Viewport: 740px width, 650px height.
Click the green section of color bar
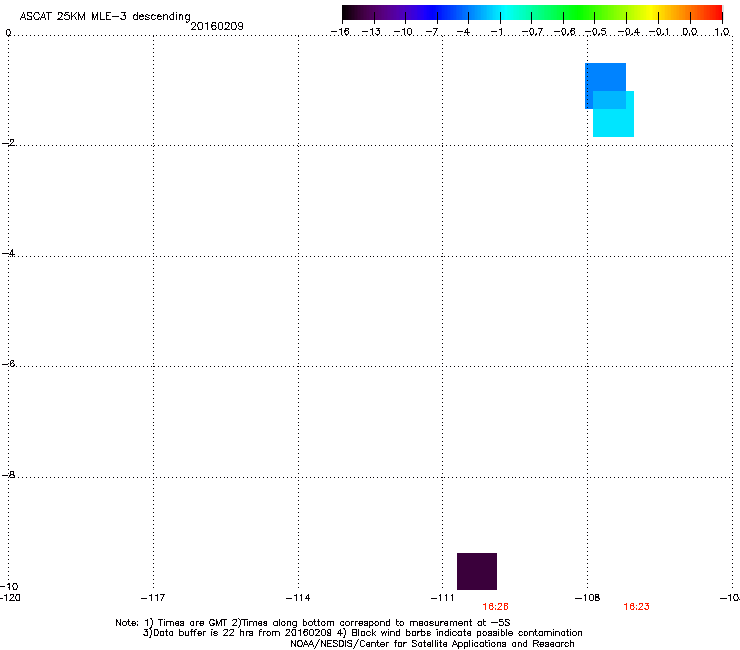coord(580,12)
